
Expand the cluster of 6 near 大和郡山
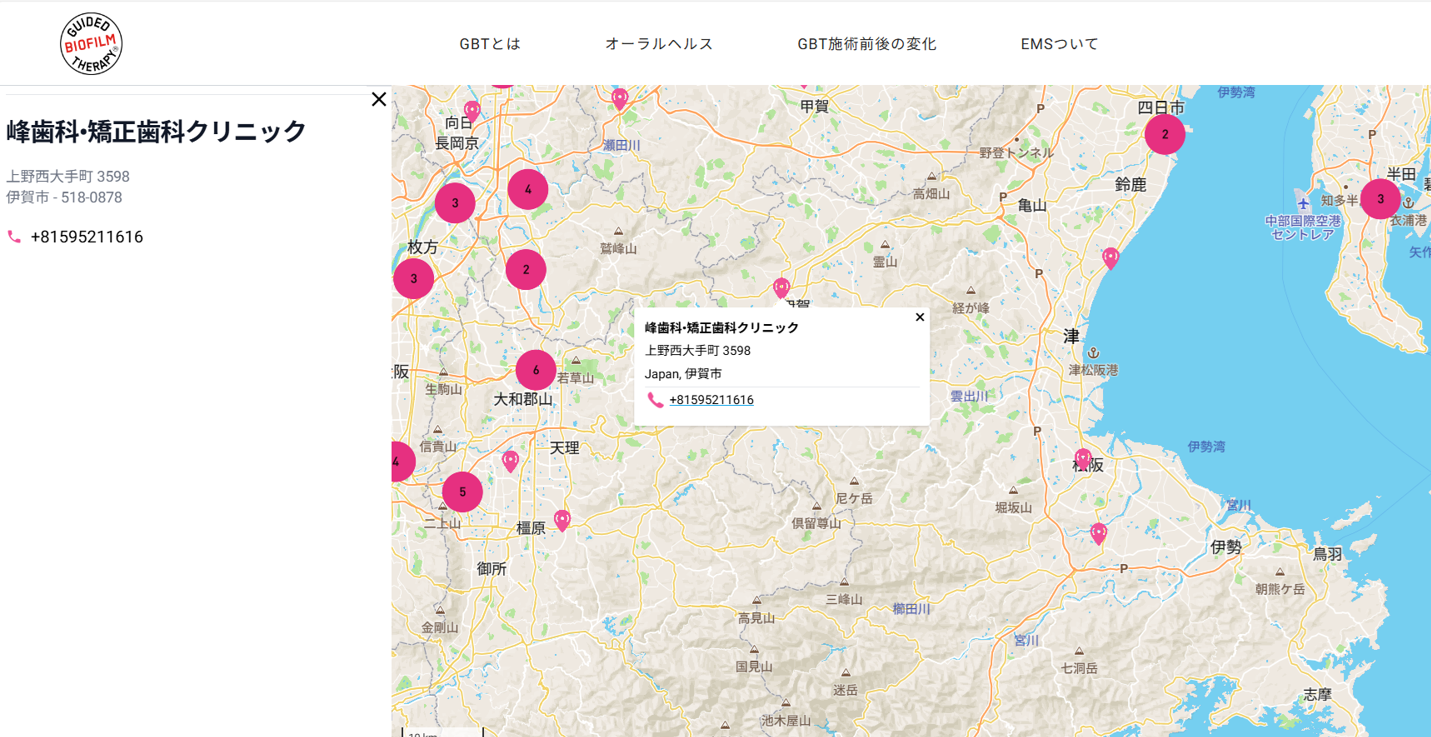536,370
